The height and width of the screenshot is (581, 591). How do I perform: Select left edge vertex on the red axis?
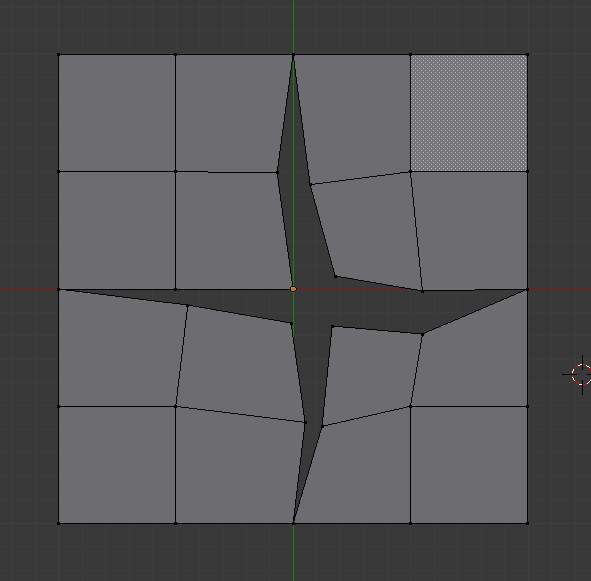(x=58, y=290)
